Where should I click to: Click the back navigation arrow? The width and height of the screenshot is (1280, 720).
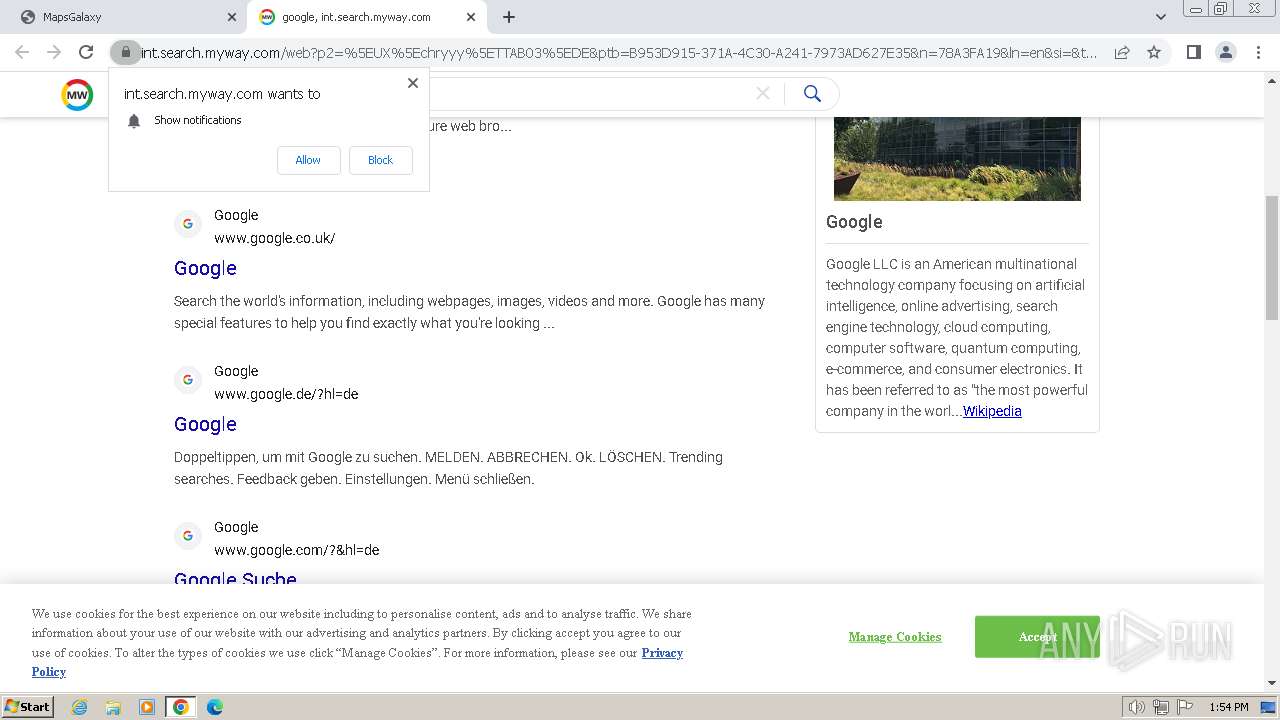pos(22,52)
